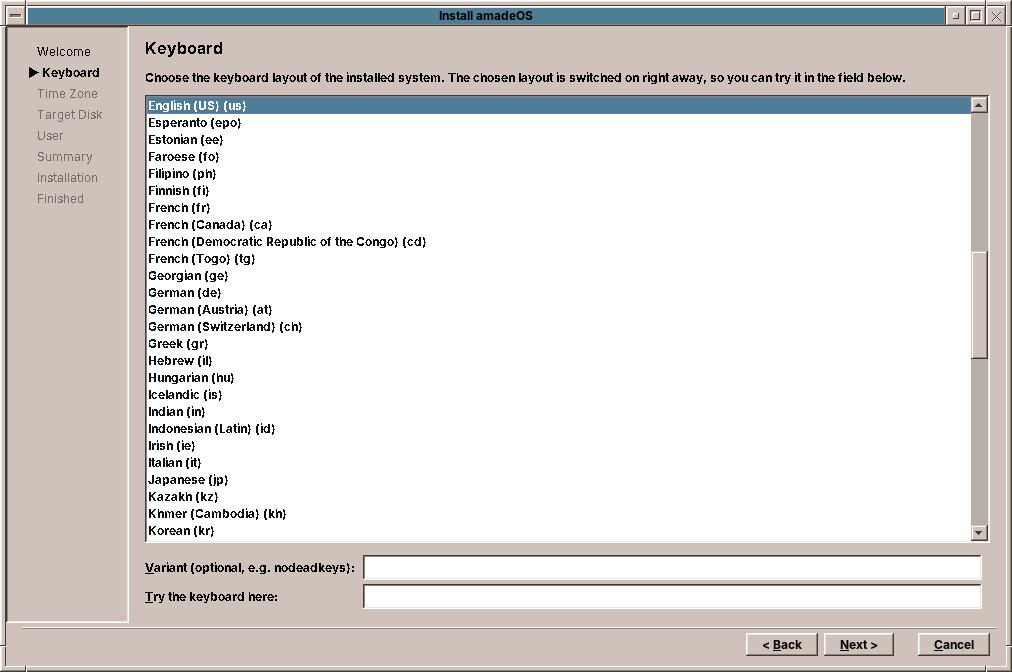Pick Faroese (fo) from the list

coord(558,157)
